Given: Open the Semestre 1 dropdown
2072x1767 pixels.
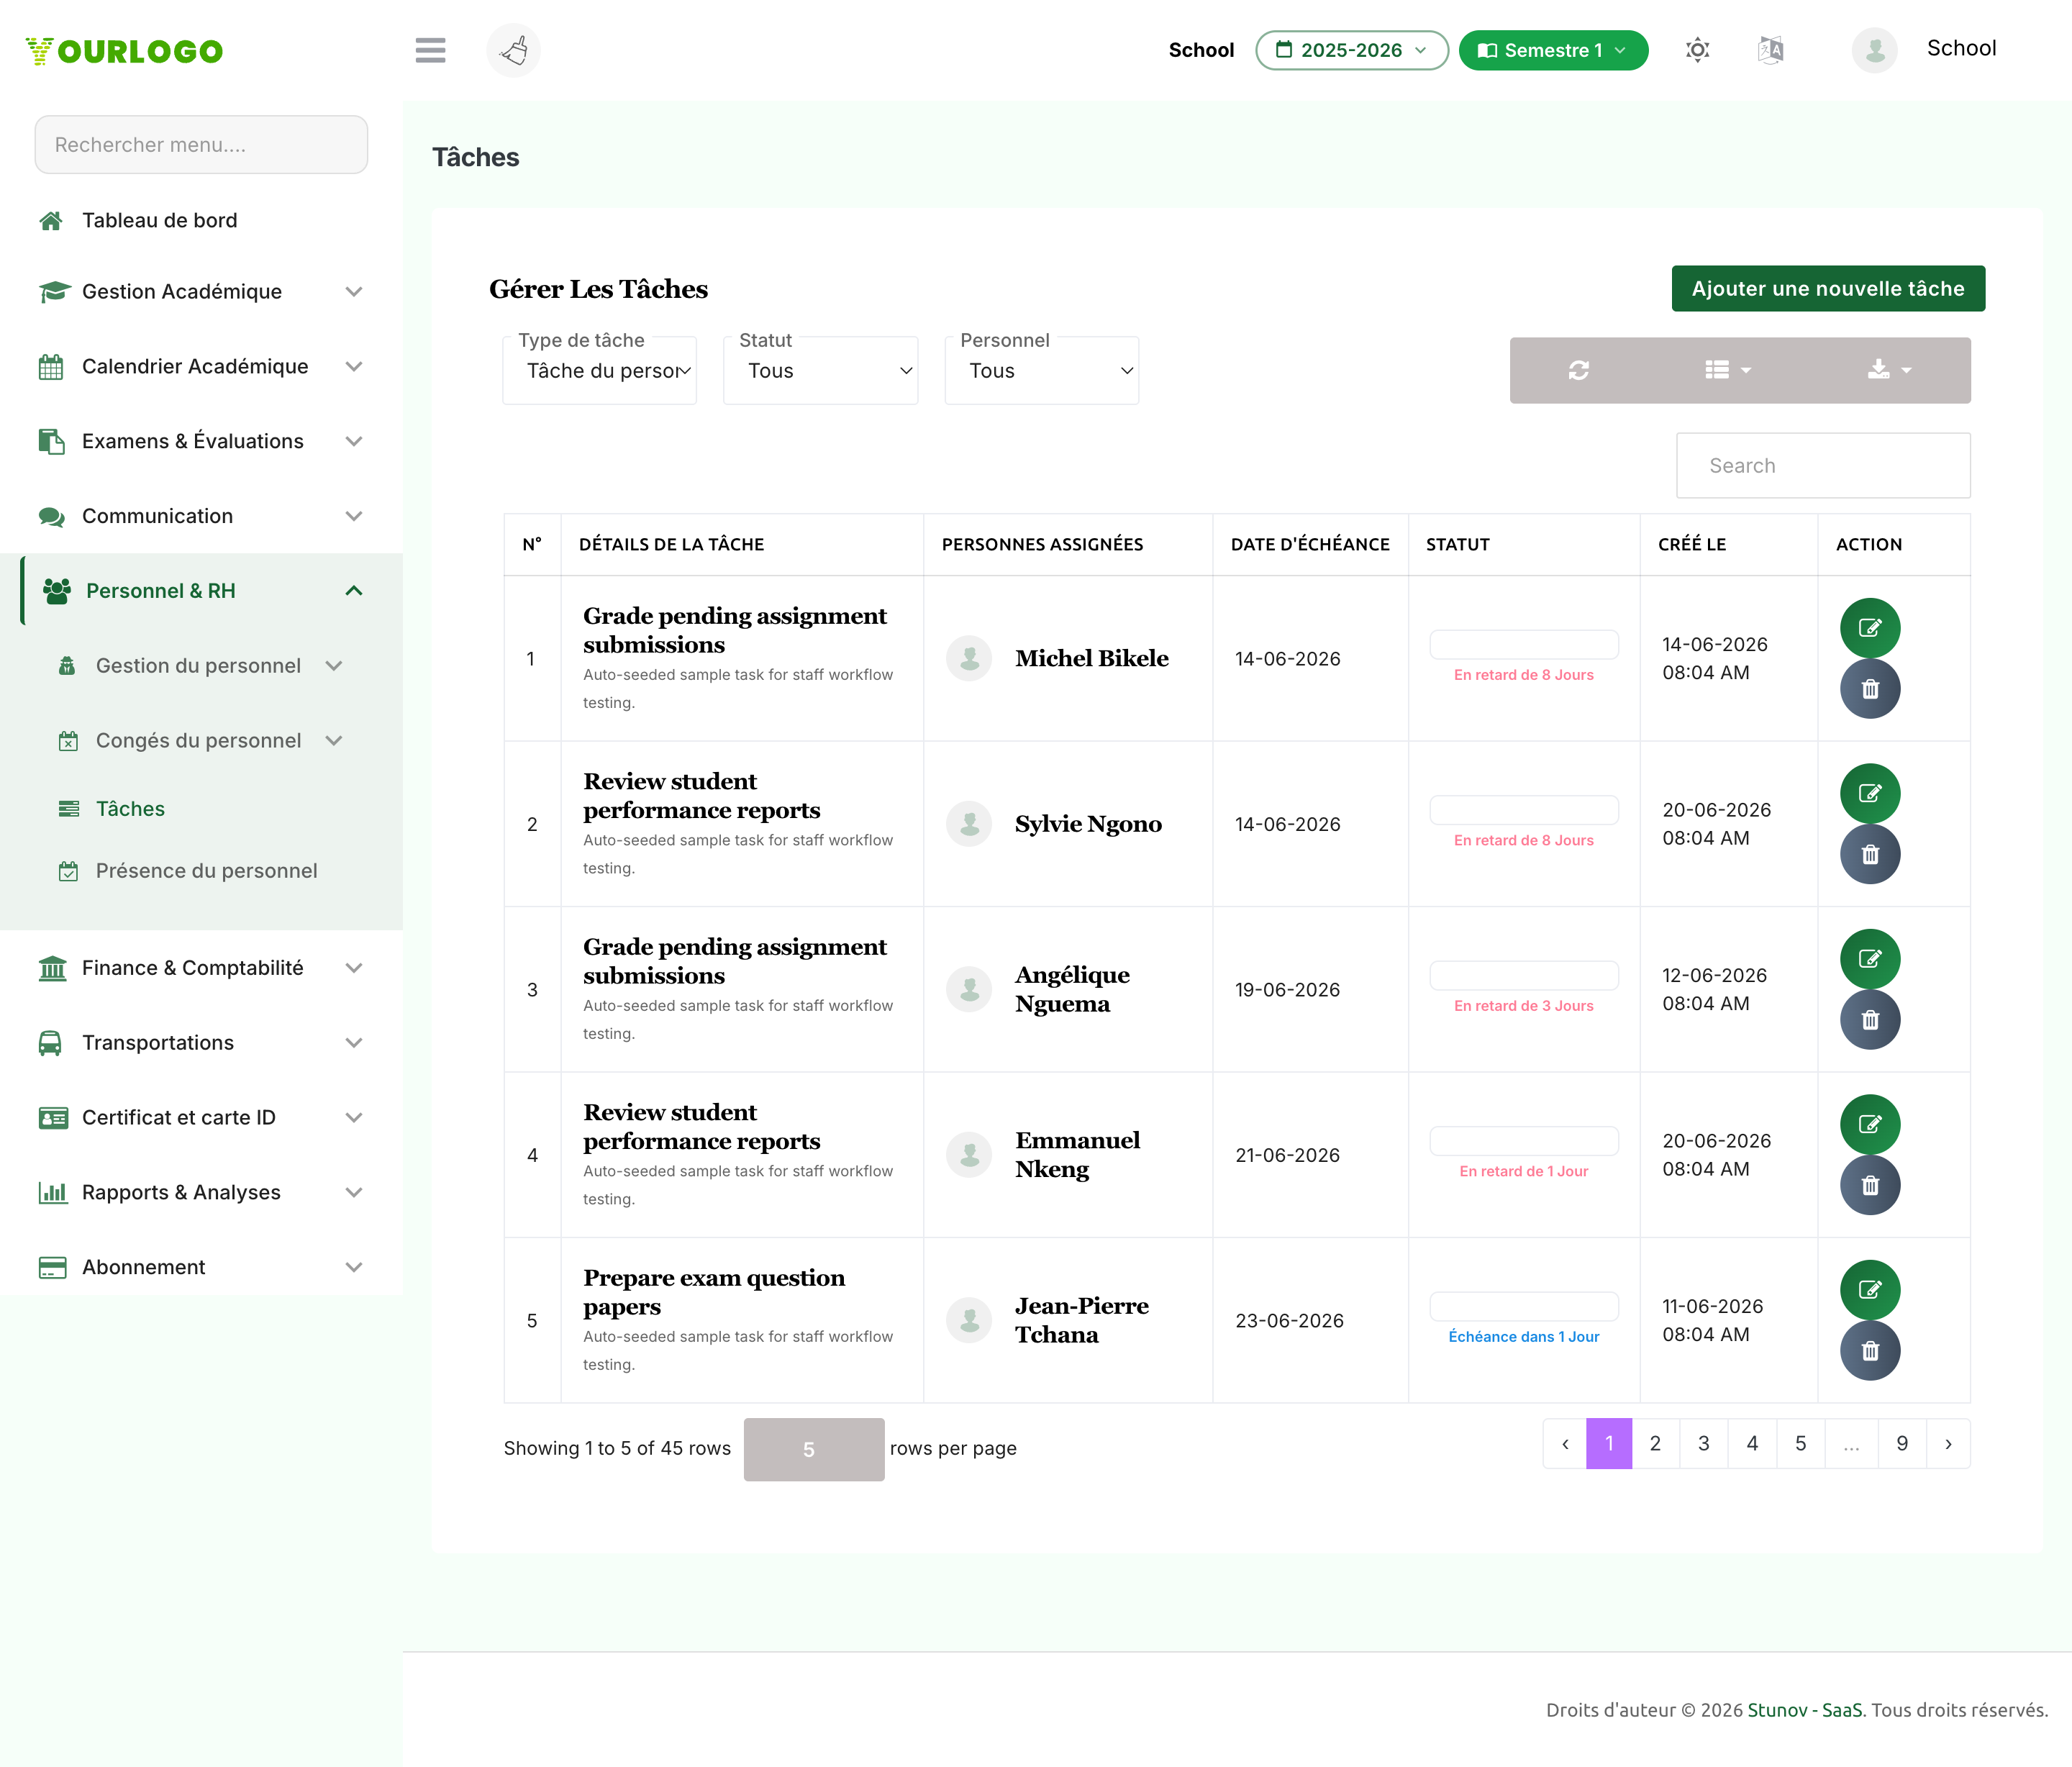Looking at the screenshot, I should (x=1552, y=50).
